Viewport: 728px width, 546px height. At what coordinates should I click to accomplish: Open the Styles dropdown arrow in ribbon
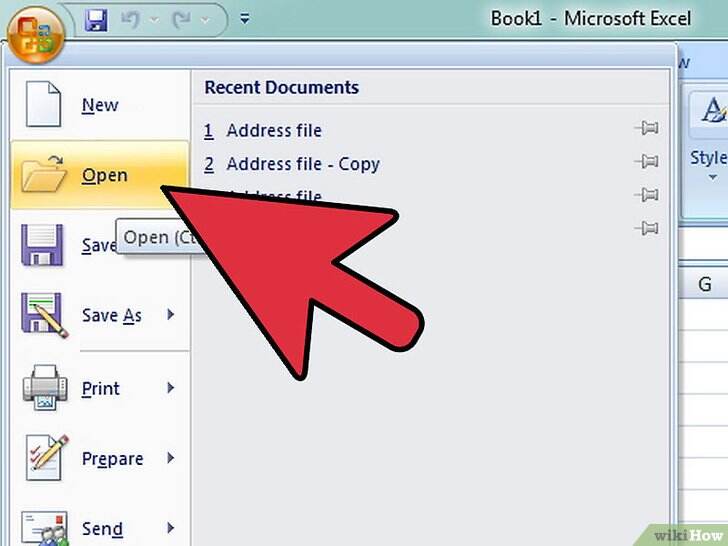[713, 177]
